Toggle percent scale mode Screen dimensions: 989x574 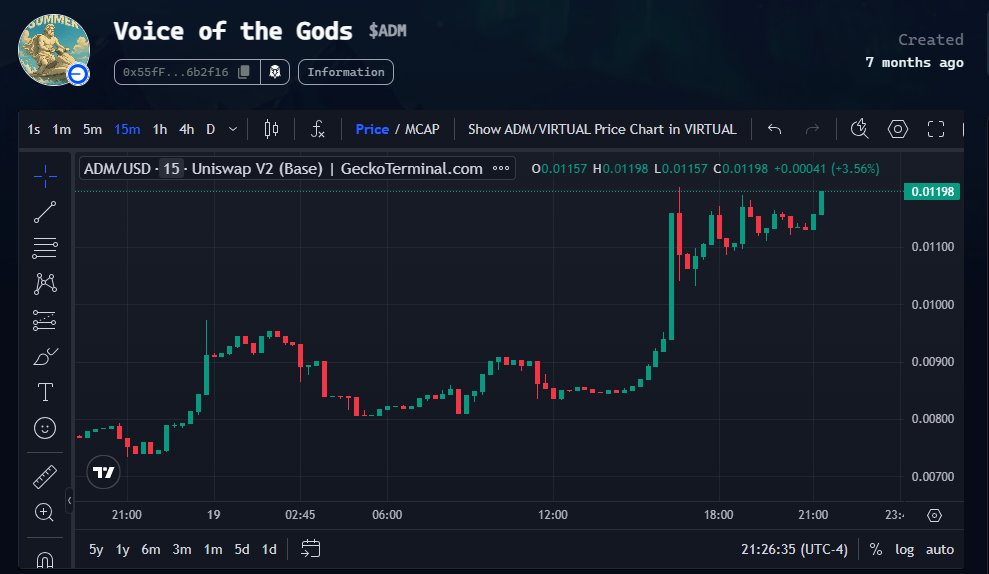(875, 549)
